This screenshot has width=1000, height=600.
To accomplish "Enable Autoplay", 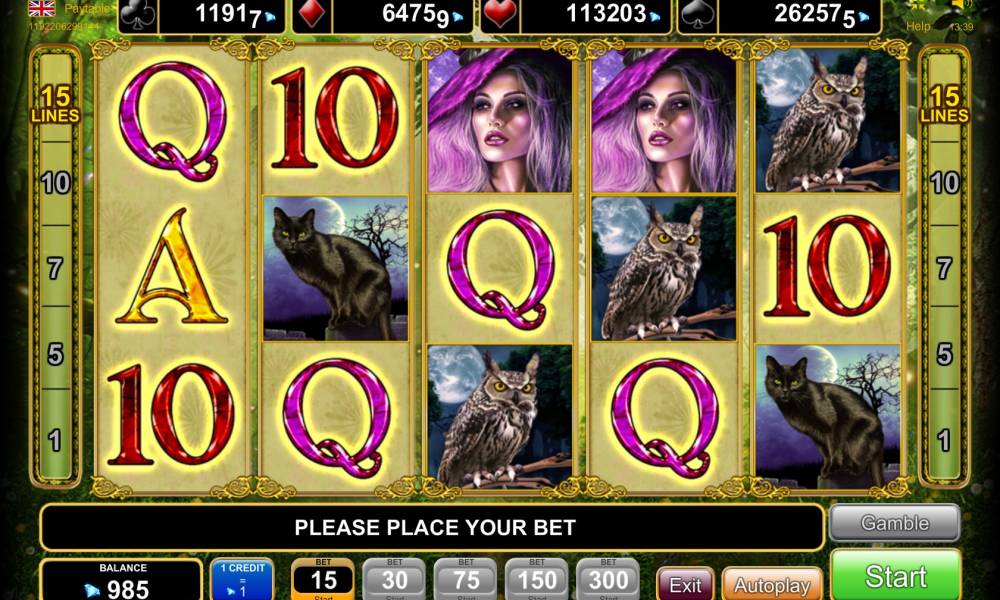I will click(x=772, y=585).
